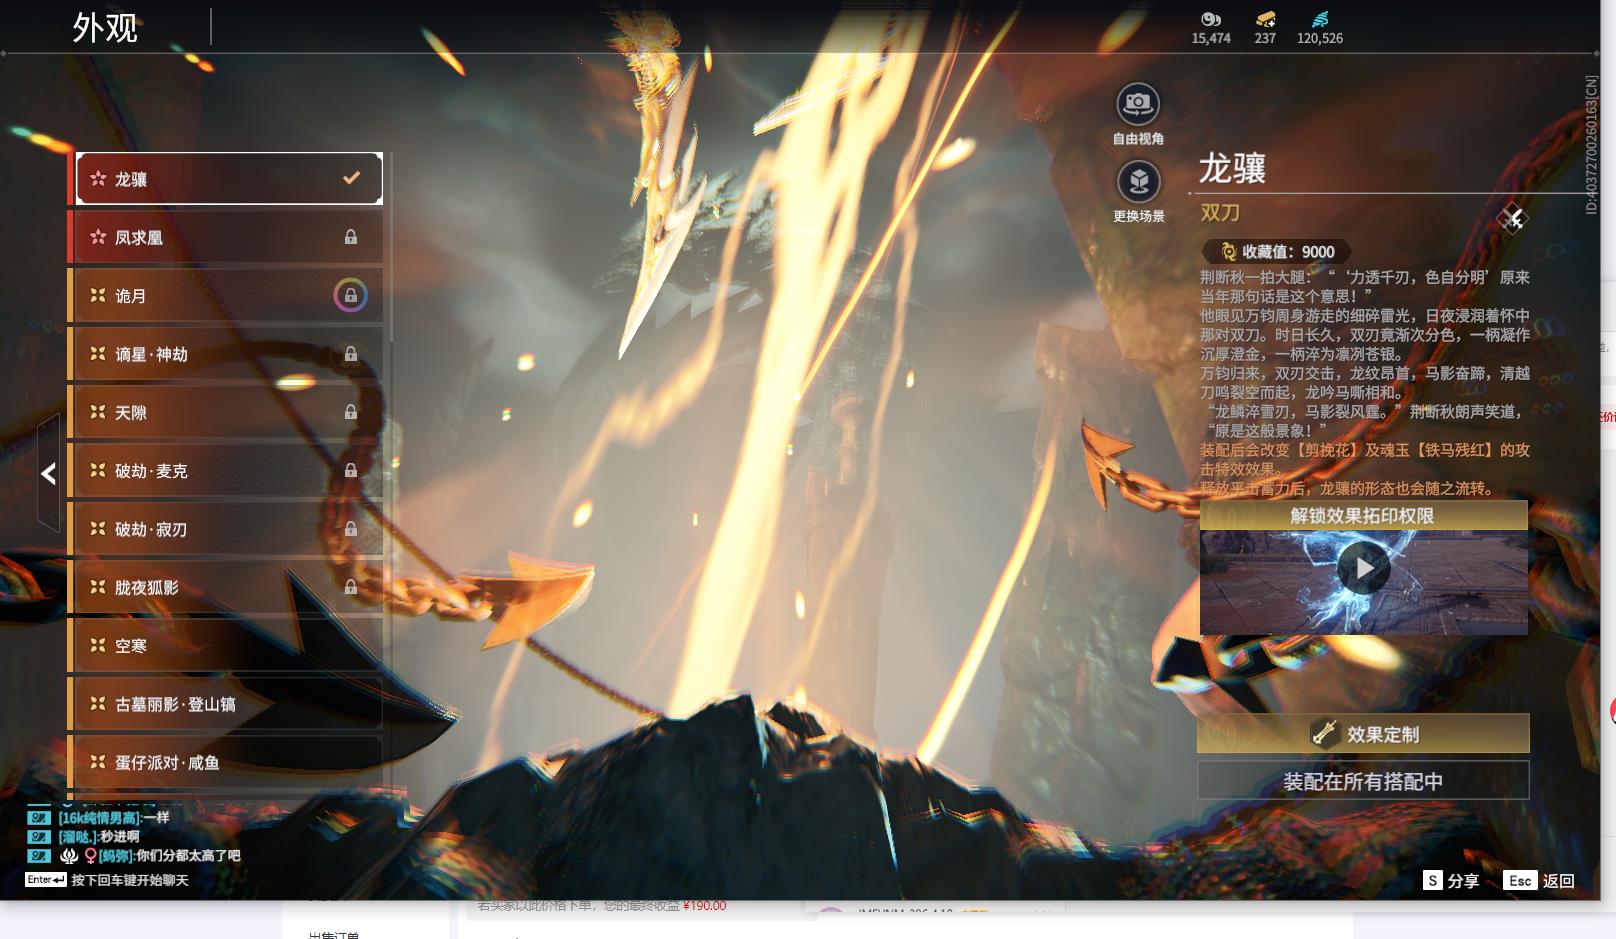Click the S 分享 share button
This screenshot has width=1616, height=939.
[x=1451, y=880]
